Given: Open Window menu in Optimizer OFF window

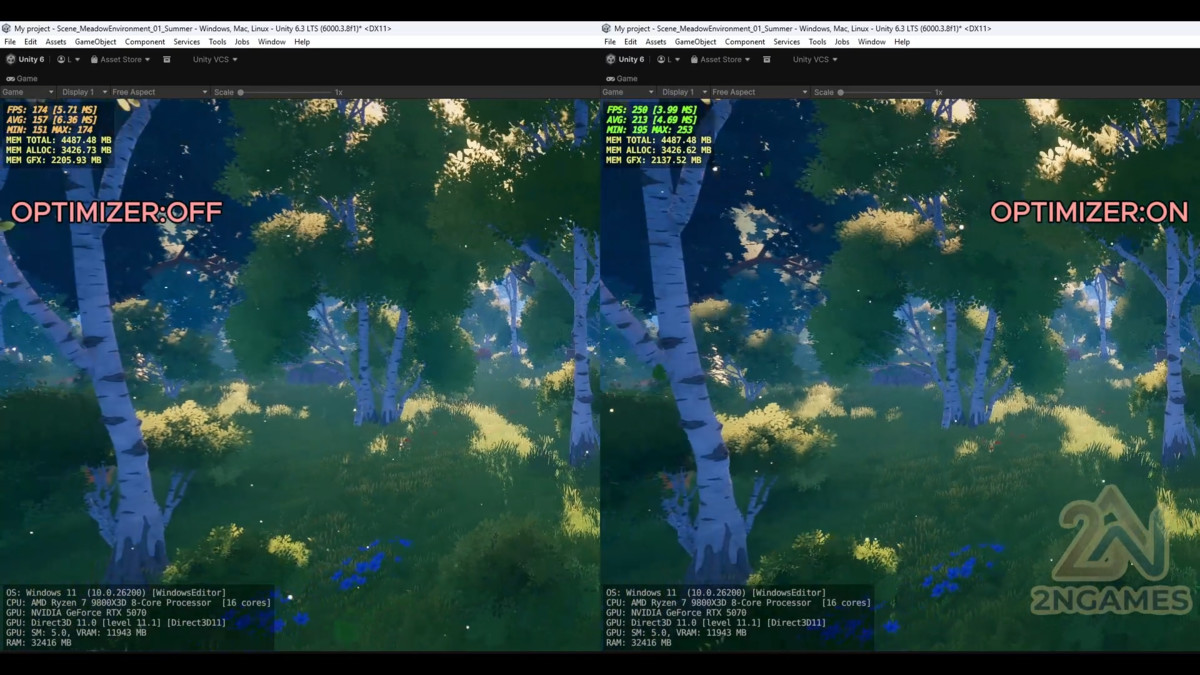Looking at the screenshot, I should point(271,42).
